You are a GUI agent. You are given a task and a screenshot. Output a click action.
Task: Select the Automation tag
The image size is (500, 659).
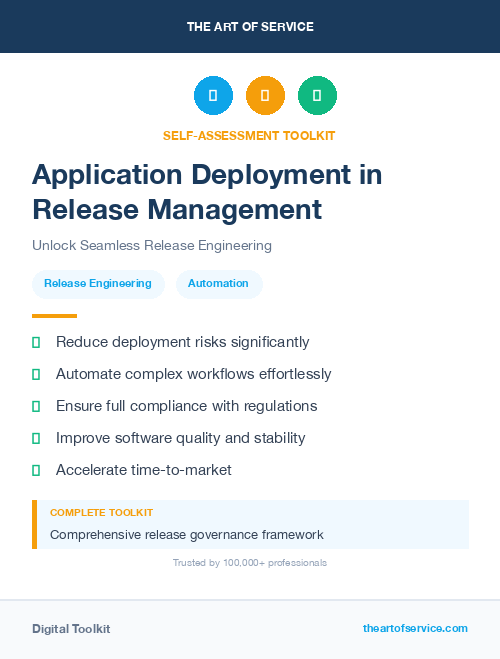[x=219, y=284]
